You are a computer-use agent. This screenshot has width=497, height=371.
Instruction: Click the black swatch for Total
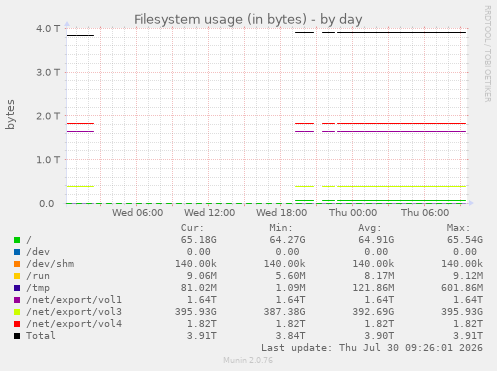point(17,336)
